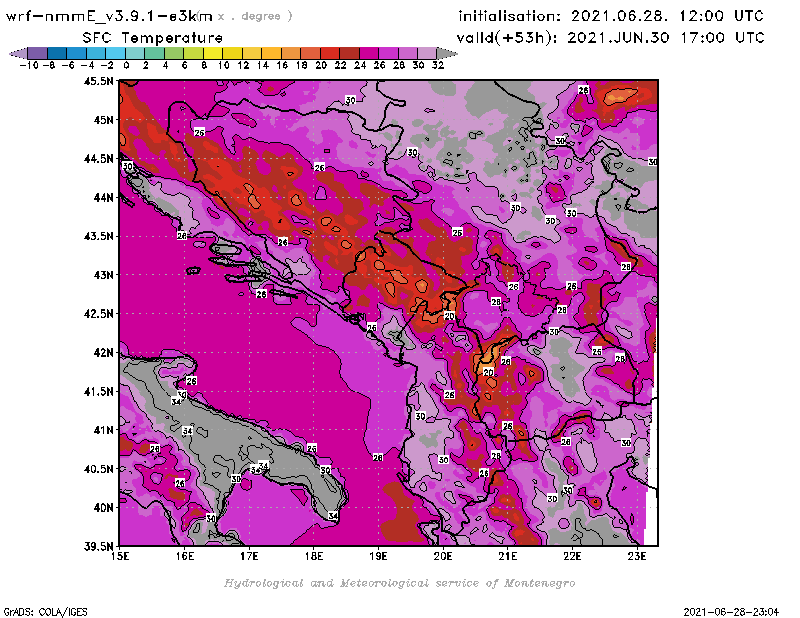Click the green colorbar segment between 2 and 4
The height and width of the screenshot is (618, 800).
point(155,53)
